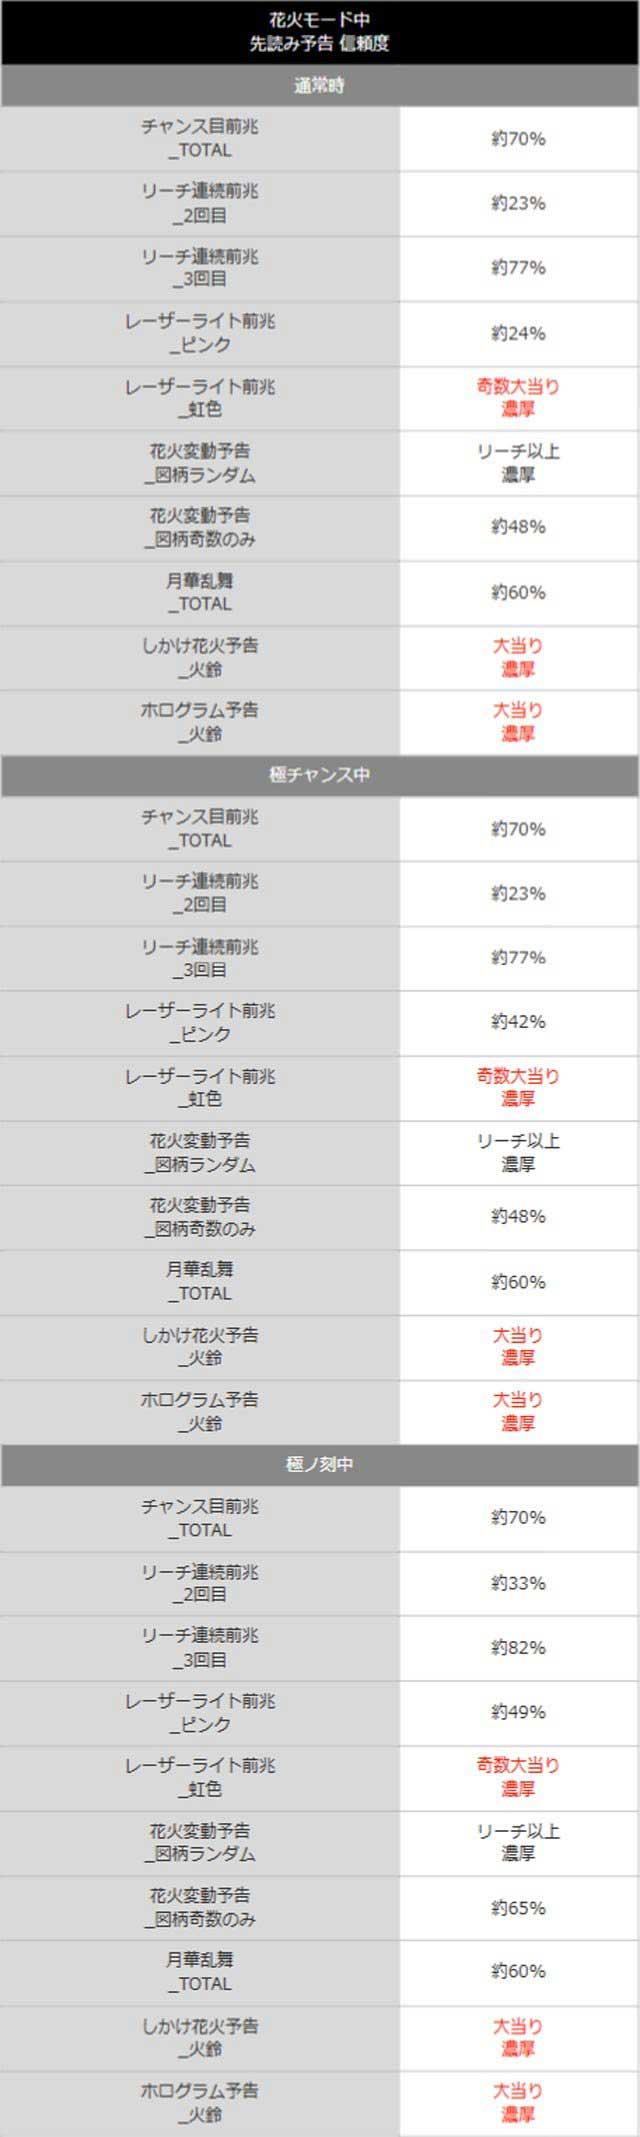640x2137 pixels.
Task: Click the 約24% value cell
Action: [x=518, y=333]
